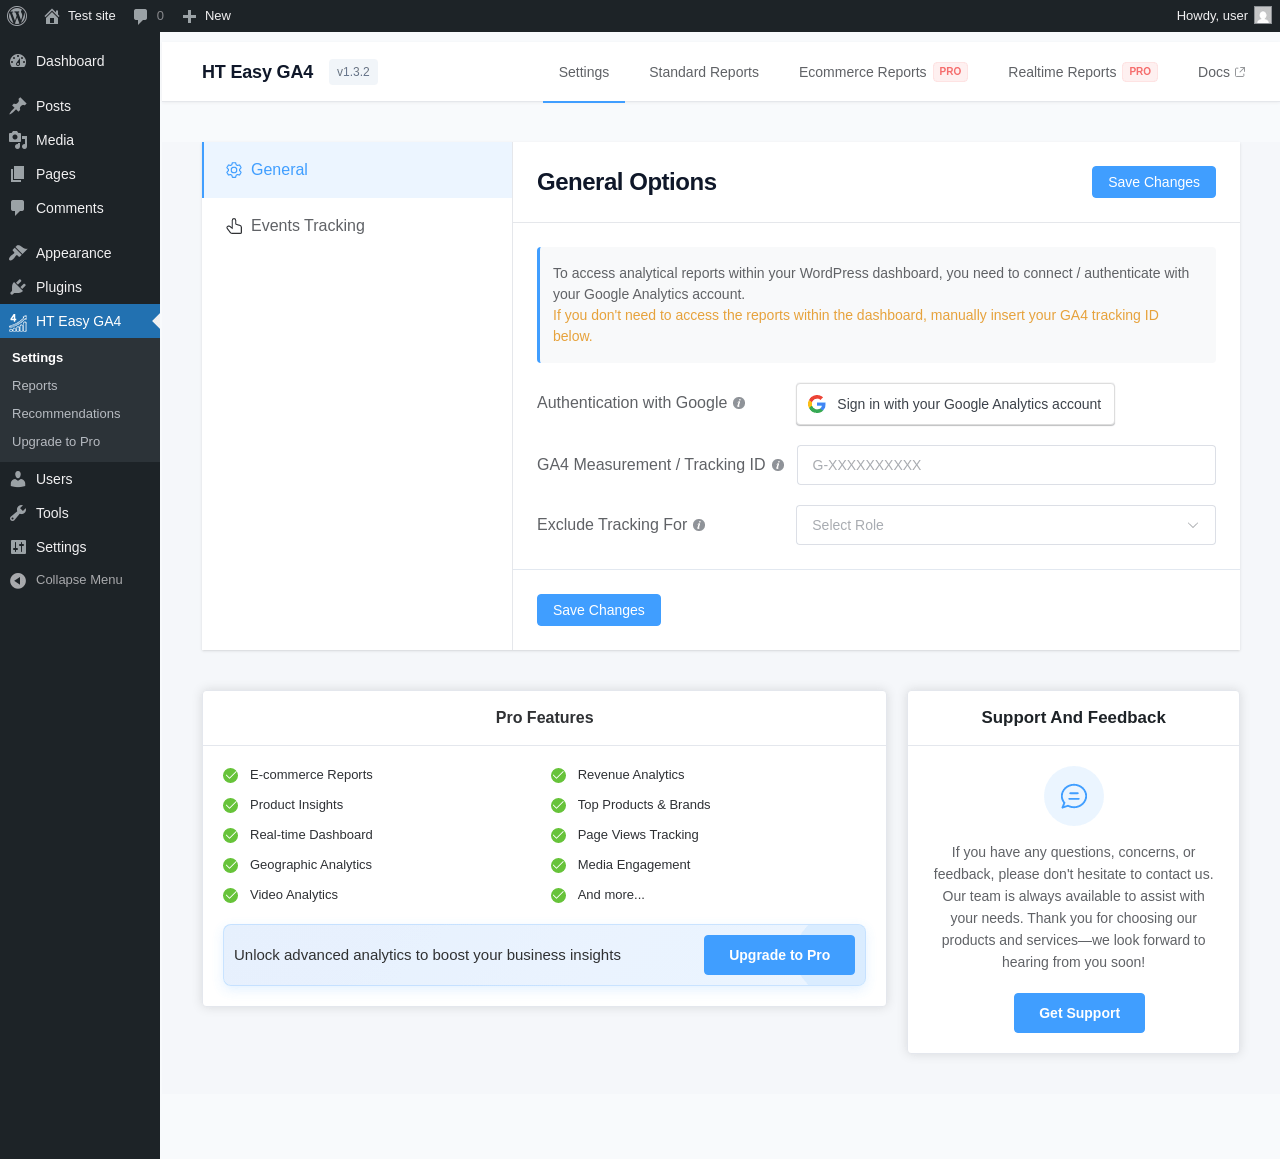Click the Settings sliders icon in sidebar
1280x1159 pixels.
[x=18, y=547]
